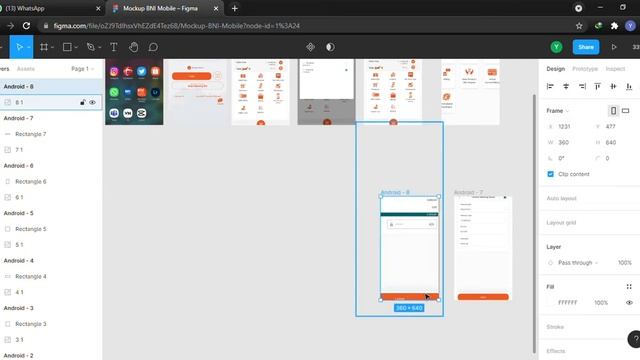Click the Create component icon
The width and height of the screenshot is (640, 360).
click(310, 47)
